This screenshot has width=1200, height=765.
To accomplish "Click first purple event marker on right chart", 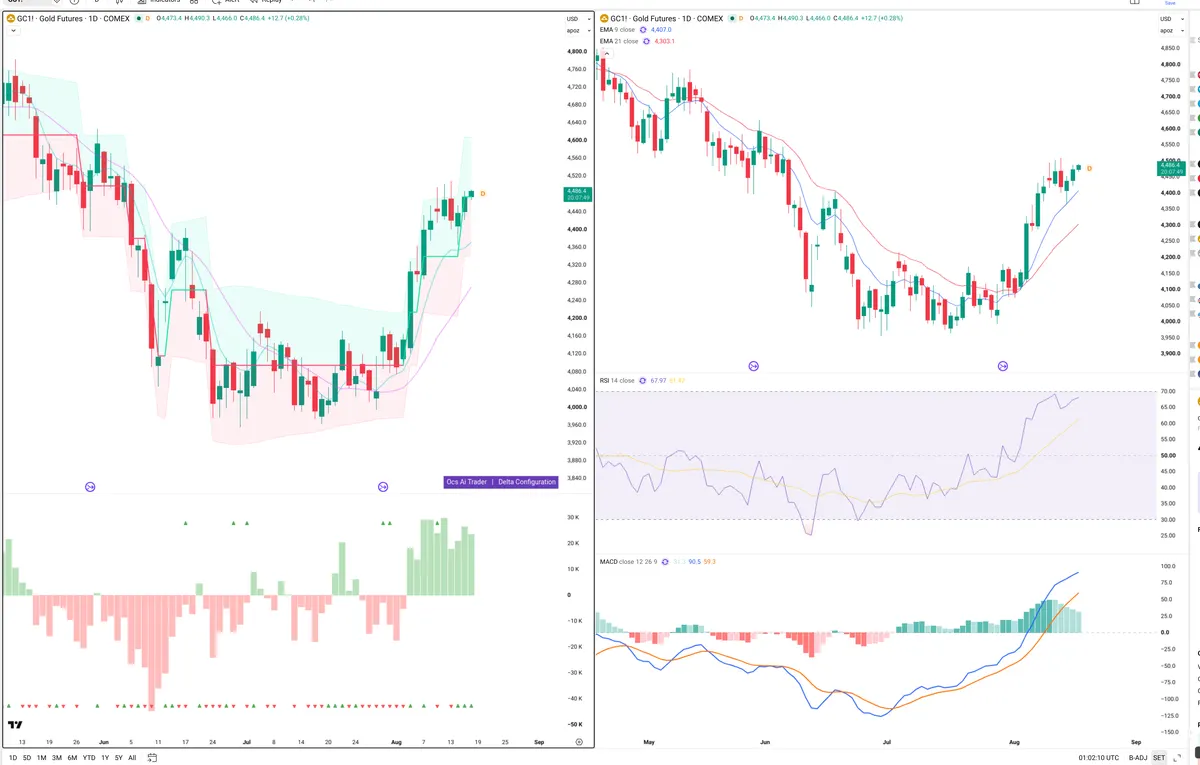I will pos(753,367).
